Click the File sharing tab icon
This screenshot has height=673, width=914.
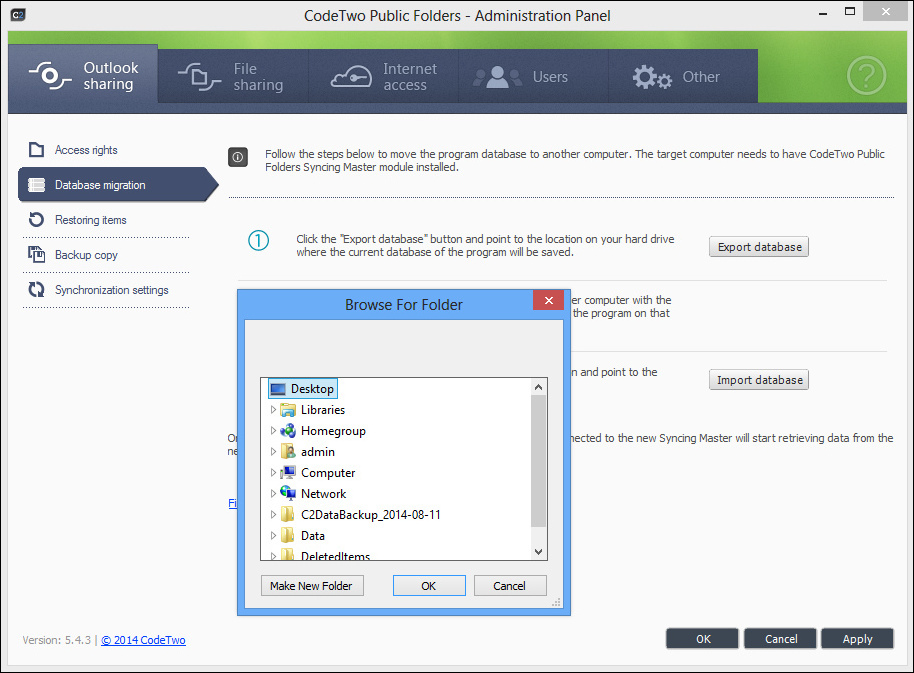199,76
